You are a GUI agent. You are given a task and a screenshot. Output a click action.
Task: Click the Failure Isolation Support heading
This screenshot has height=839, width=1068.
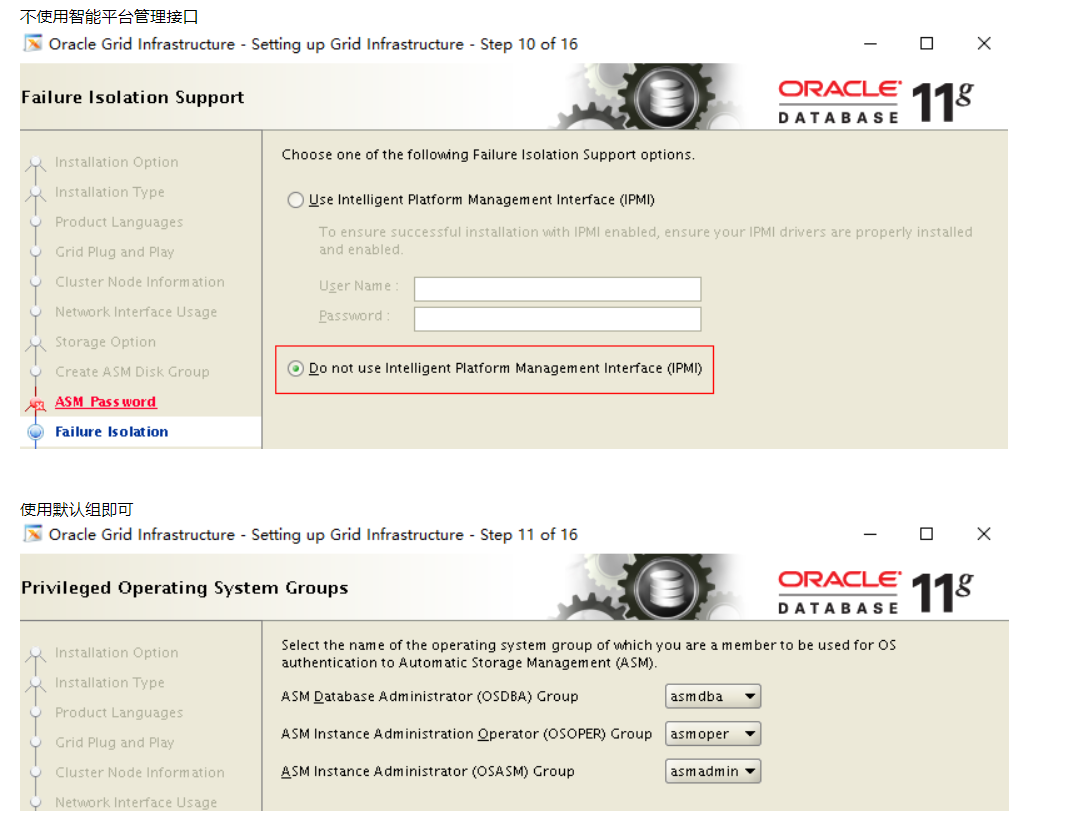tap(133, 97)
